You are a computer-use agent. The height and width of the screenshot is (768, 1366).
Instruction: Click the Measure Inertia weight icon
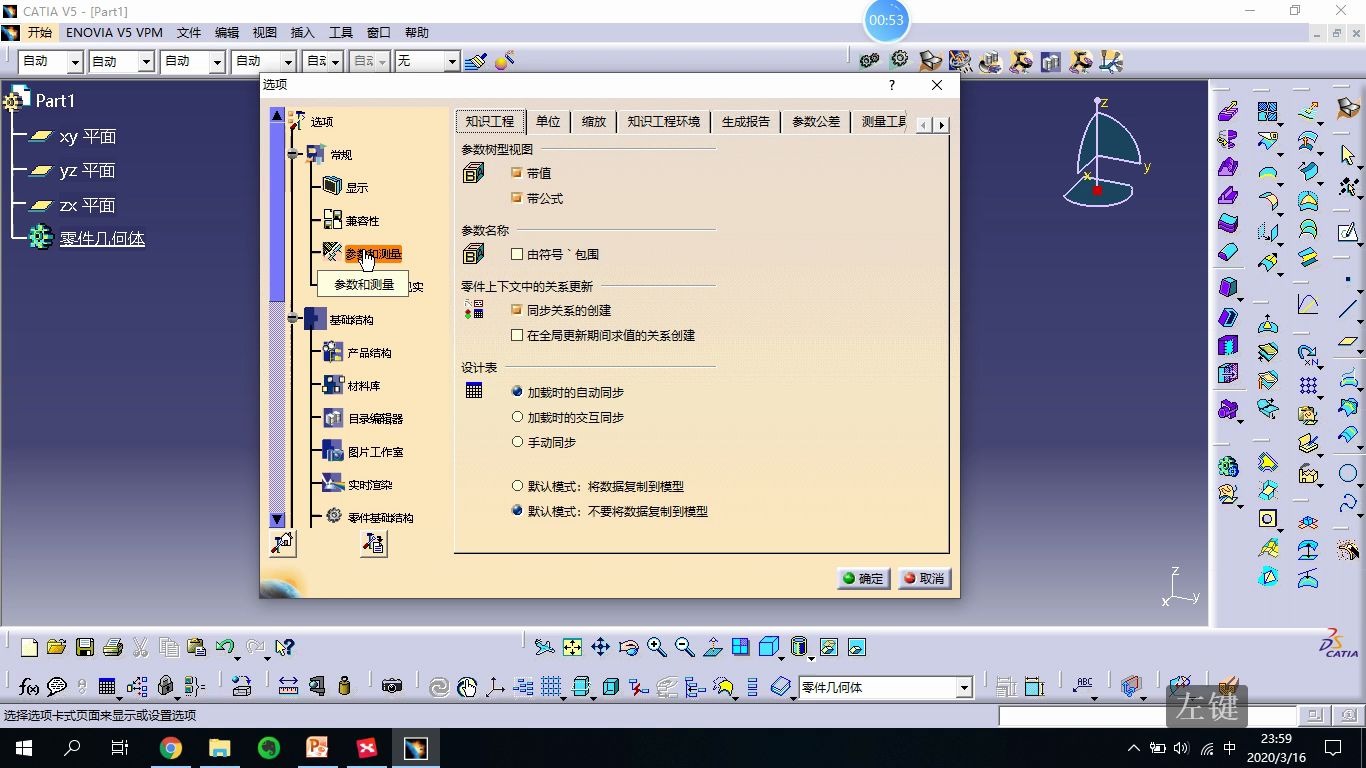pyautogui.click(x=345, y=686)
